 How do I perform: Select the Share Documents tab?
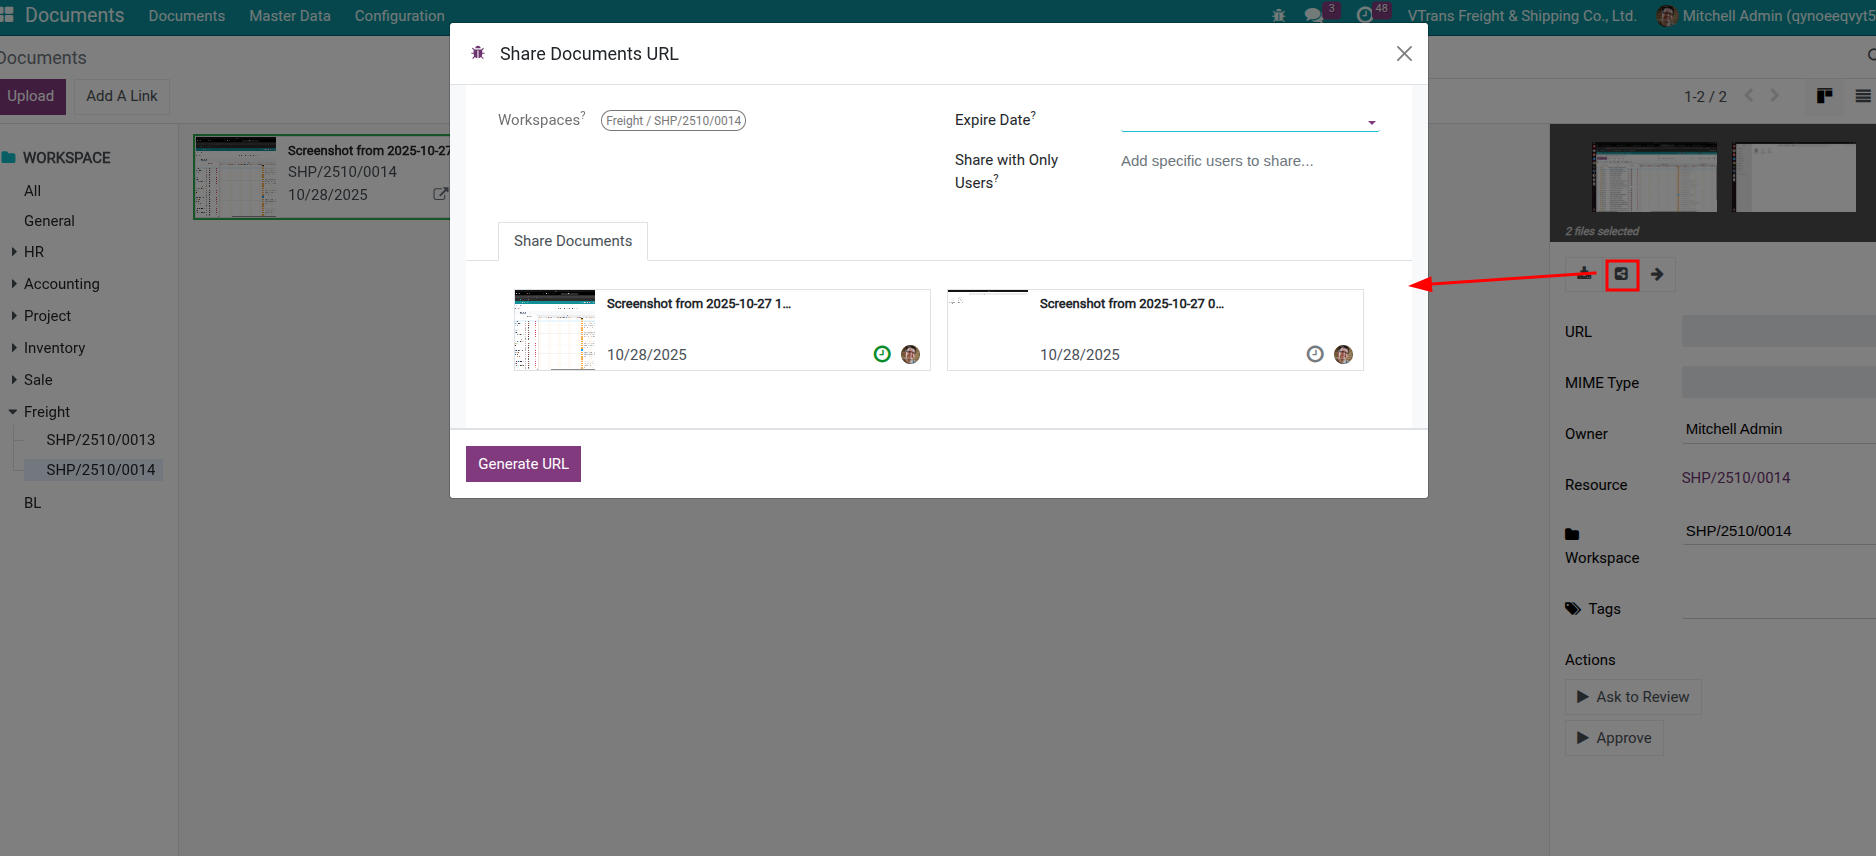tap(572, 241)
